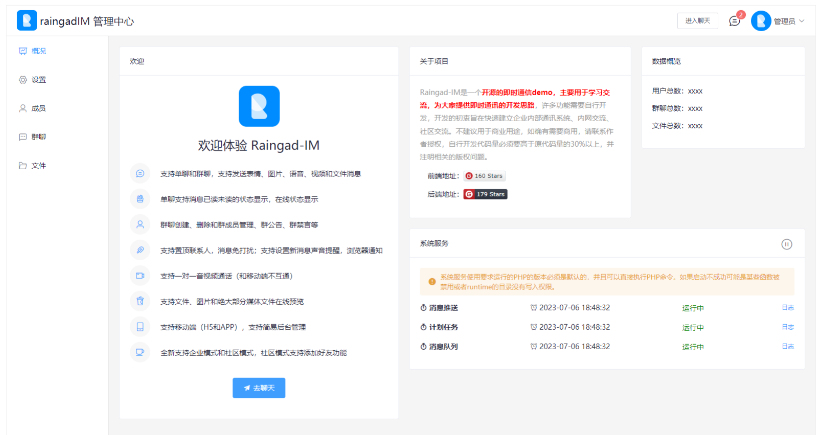The image size is (817, 435).
Task: Open the 设置 settings sidebar item
Action: [x=33, y=79]
